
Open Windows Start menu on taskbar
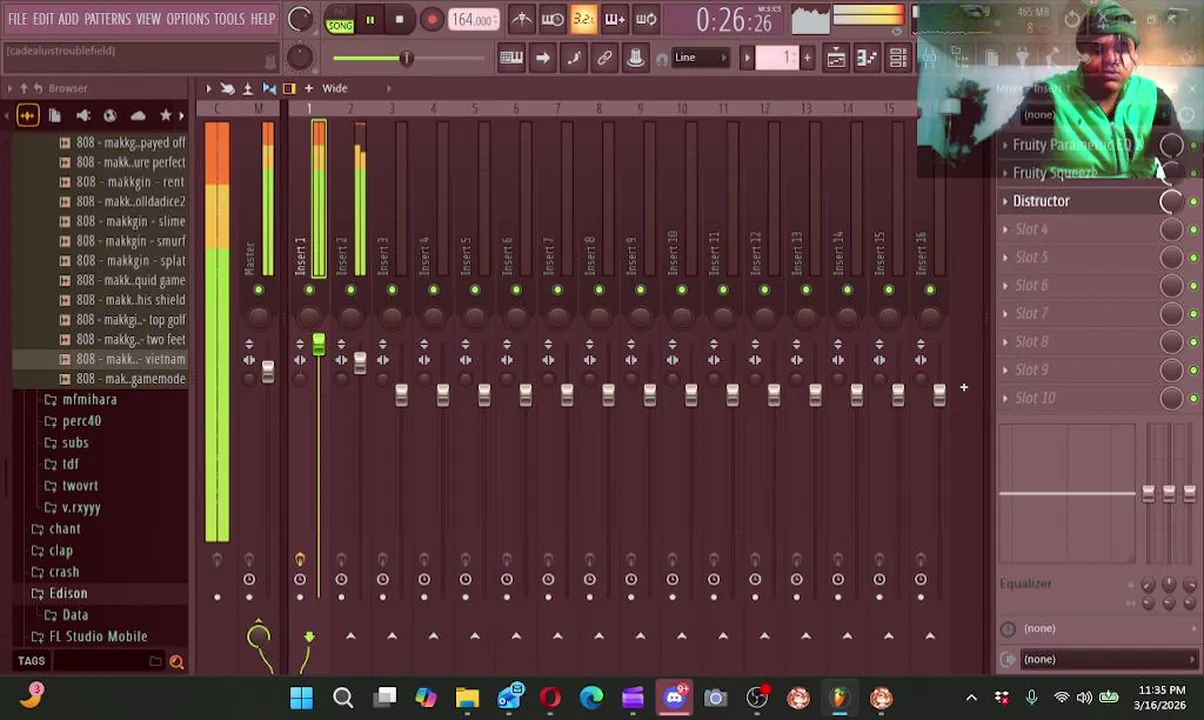301,698
